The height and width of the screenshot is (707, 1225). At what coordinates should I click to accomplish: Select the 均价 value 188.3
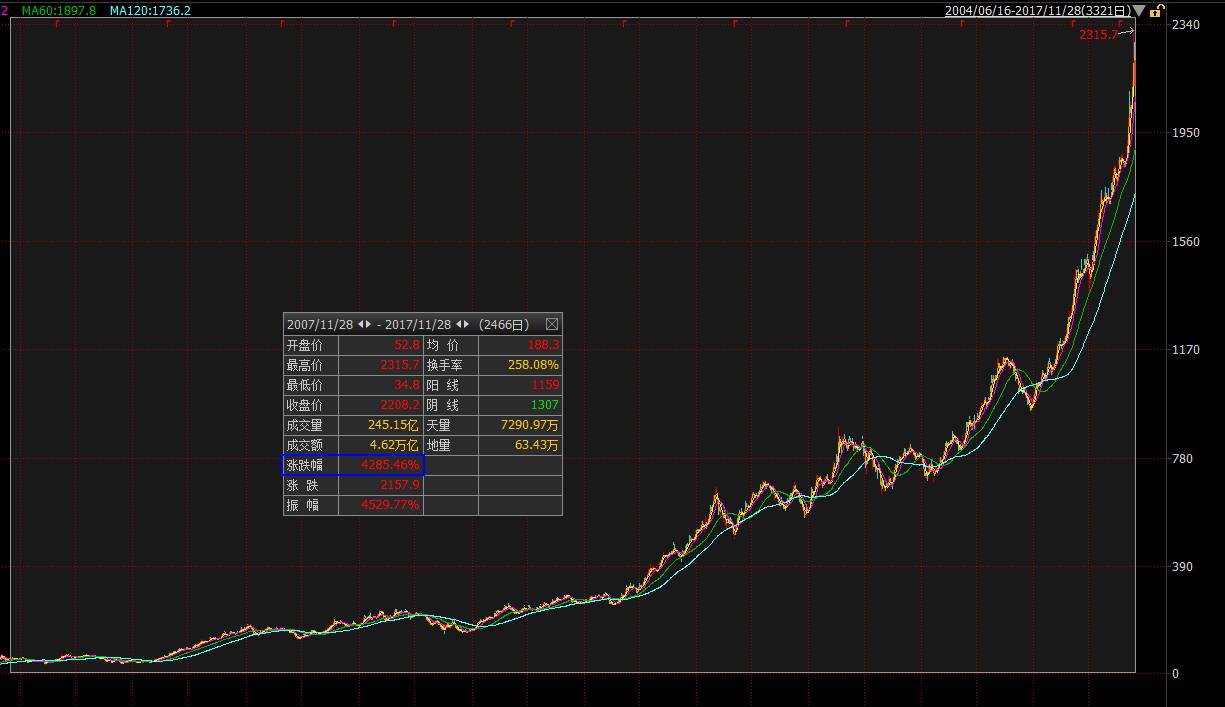click(x=544, y=345)
